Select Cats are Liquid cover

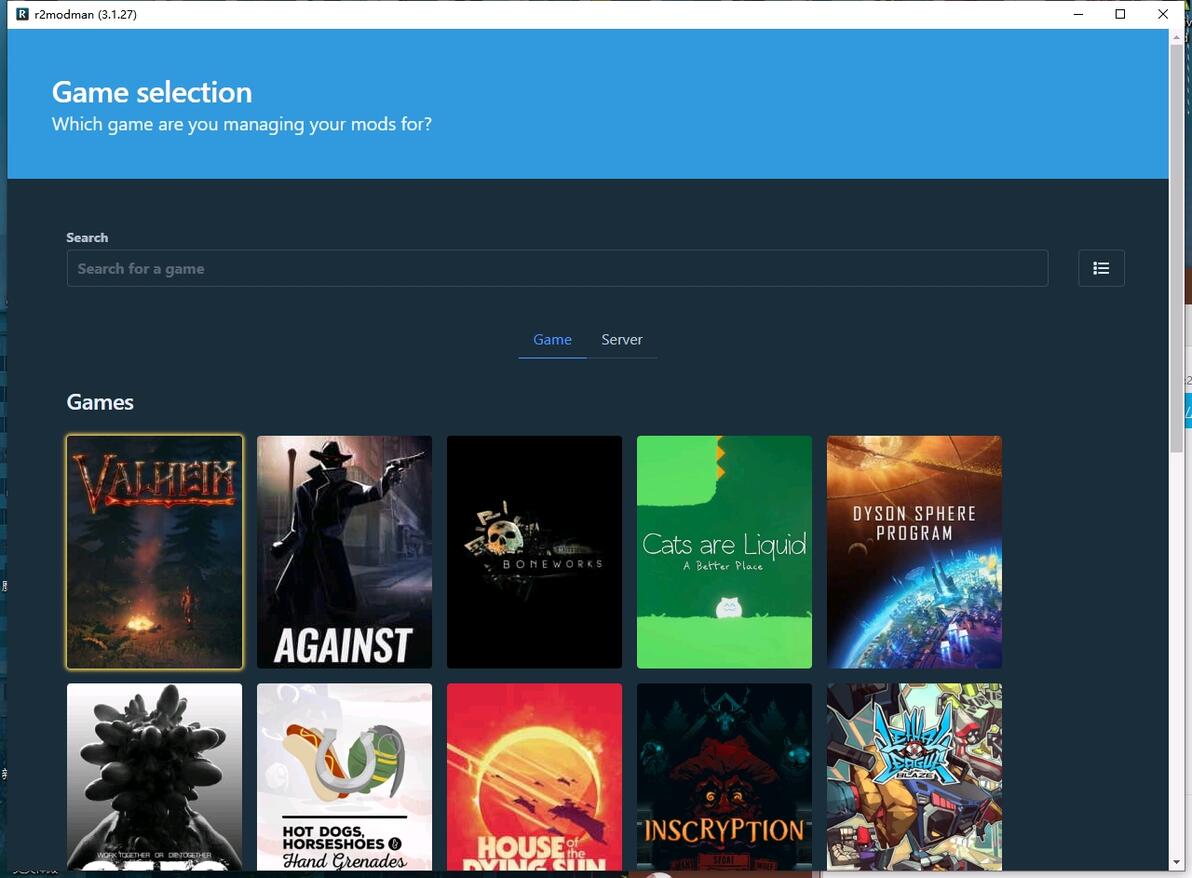tap(724, 552)
